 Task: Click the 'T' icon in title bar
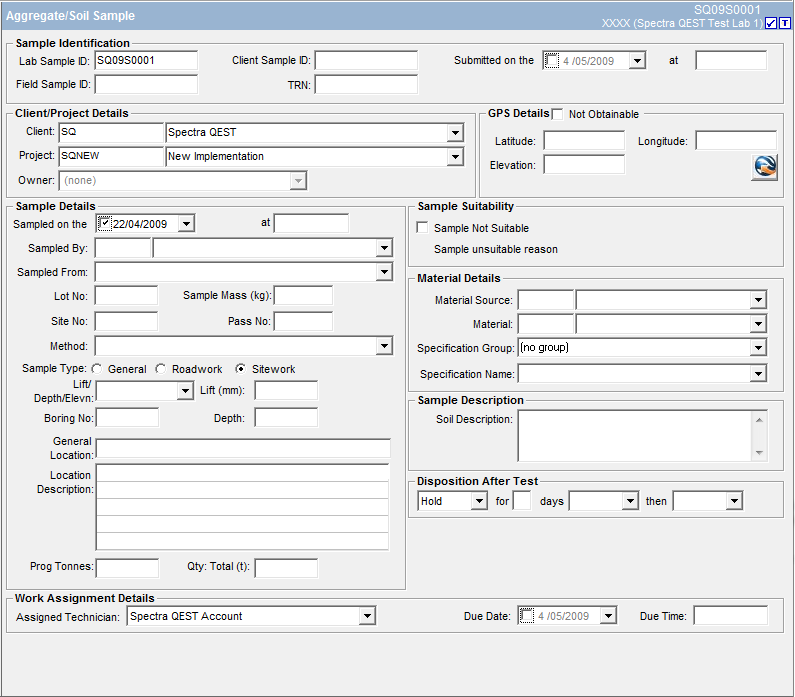click(785, 23)
